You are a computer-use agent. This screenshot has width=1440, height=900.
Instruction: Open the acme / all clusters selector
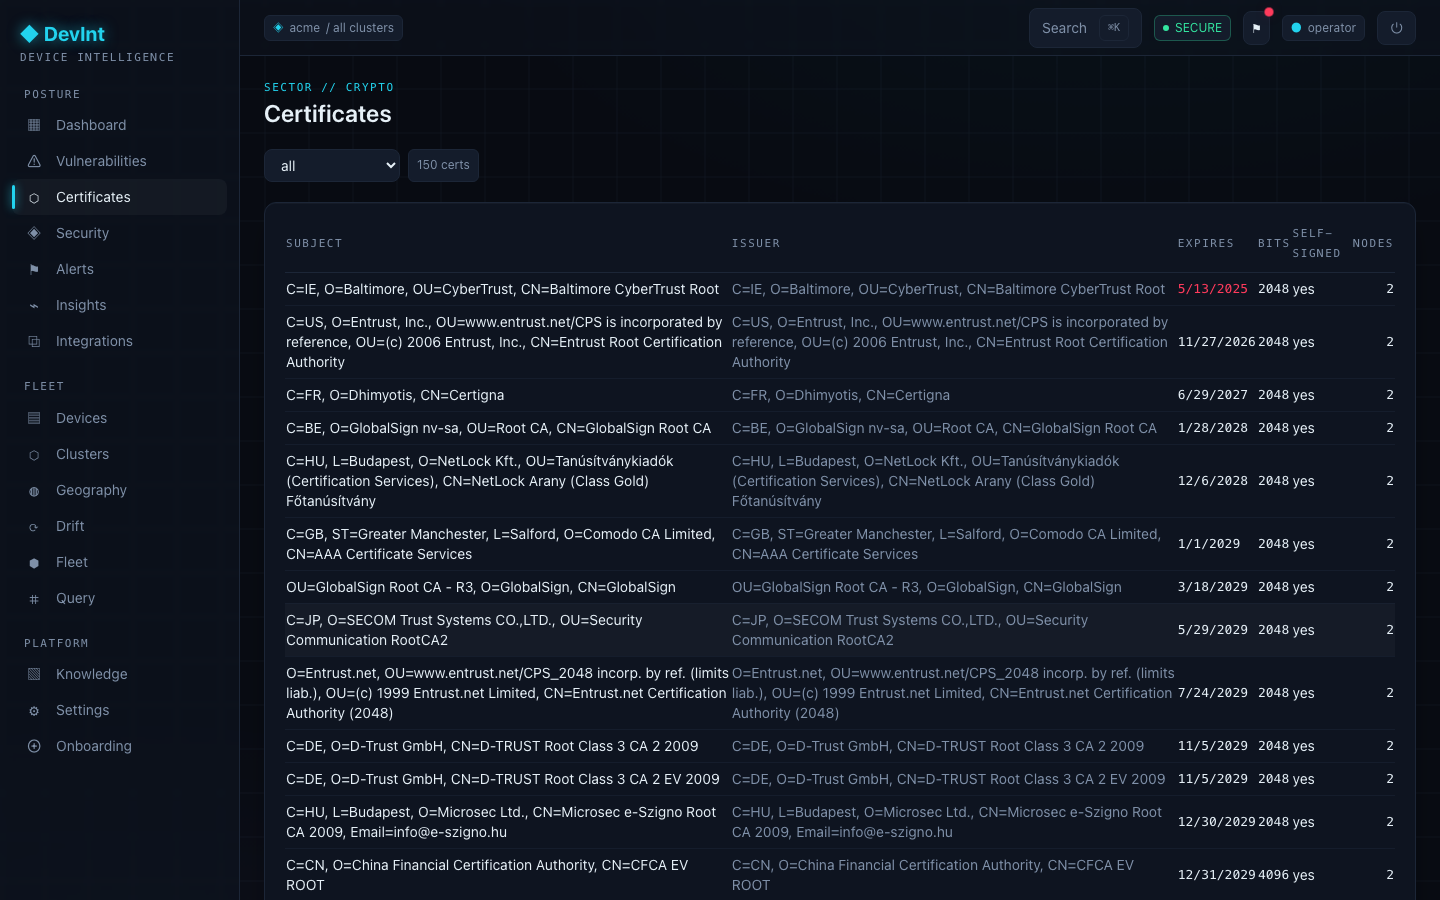pos(333,28)
